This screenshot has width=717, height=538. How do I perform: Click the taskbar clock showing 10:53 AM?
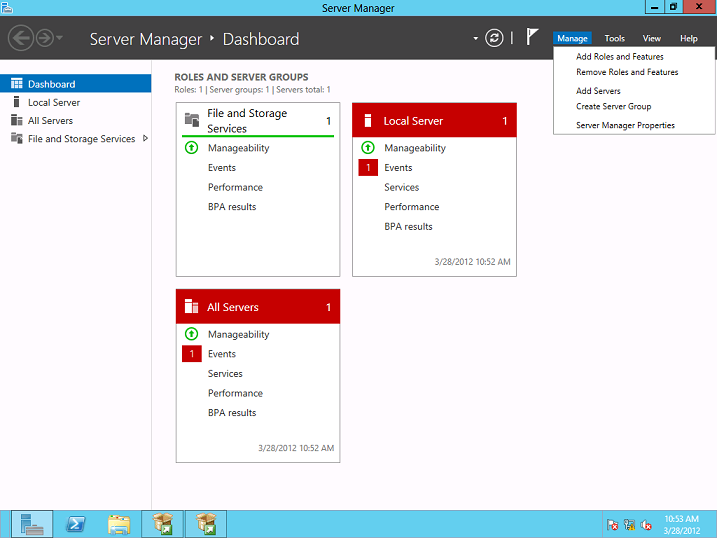[681, 524]
